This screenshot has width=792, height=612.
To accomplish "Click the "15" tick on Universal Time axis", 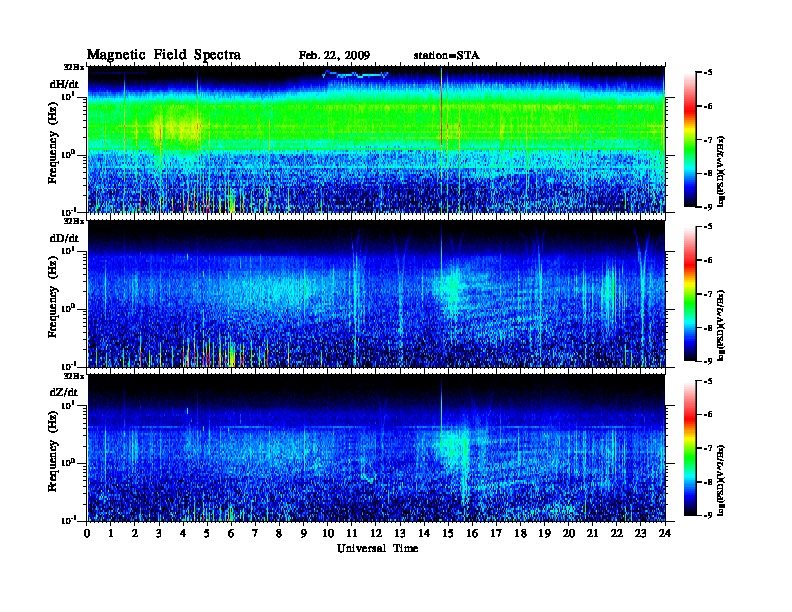I will tap(448, 533).
